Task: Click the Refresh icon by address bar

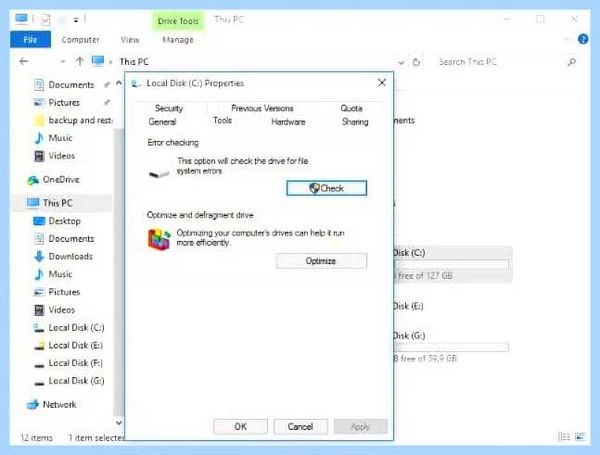Action: [416, 62]
